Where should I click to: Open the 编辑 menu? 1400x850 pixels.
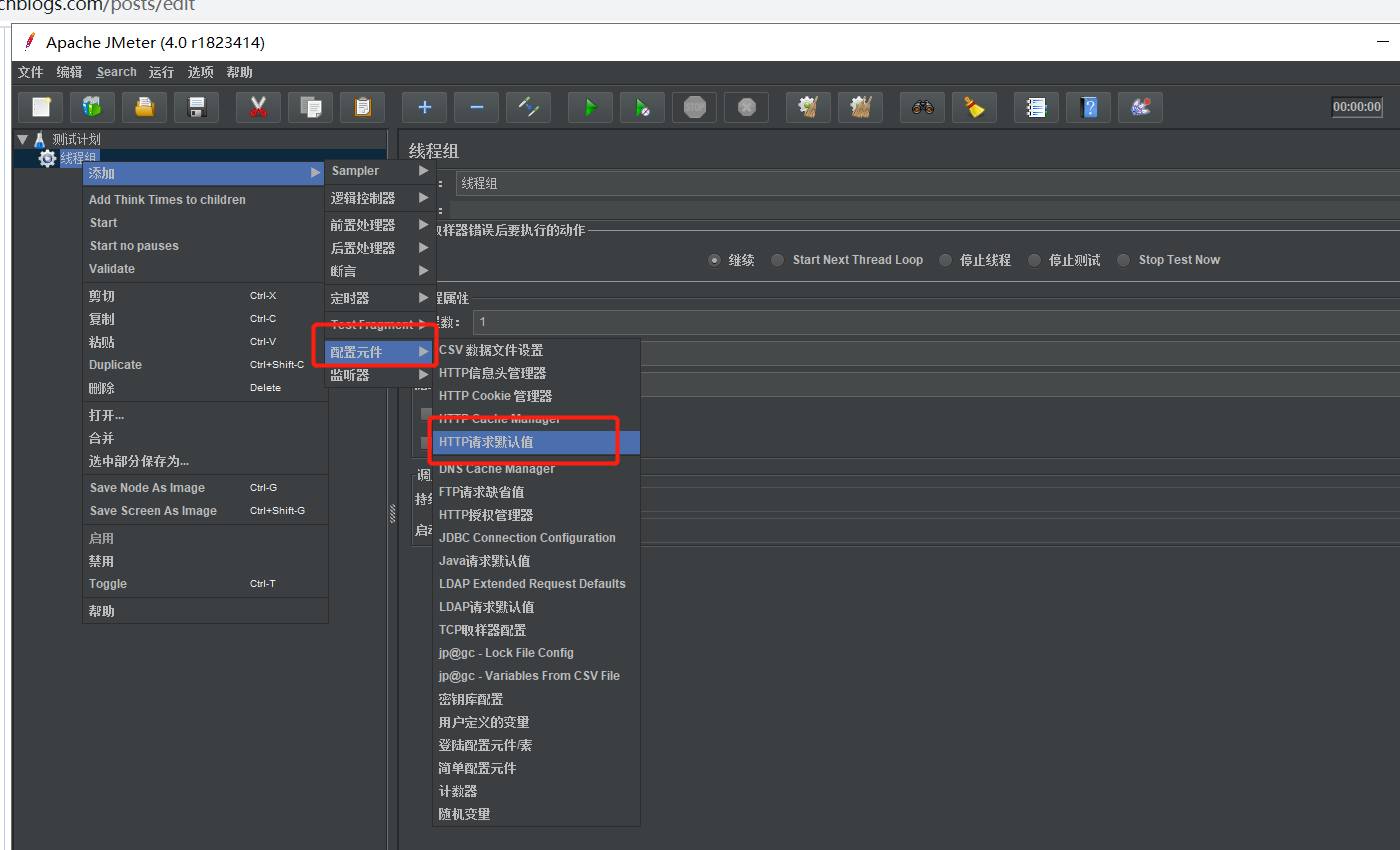pos(69,72)
